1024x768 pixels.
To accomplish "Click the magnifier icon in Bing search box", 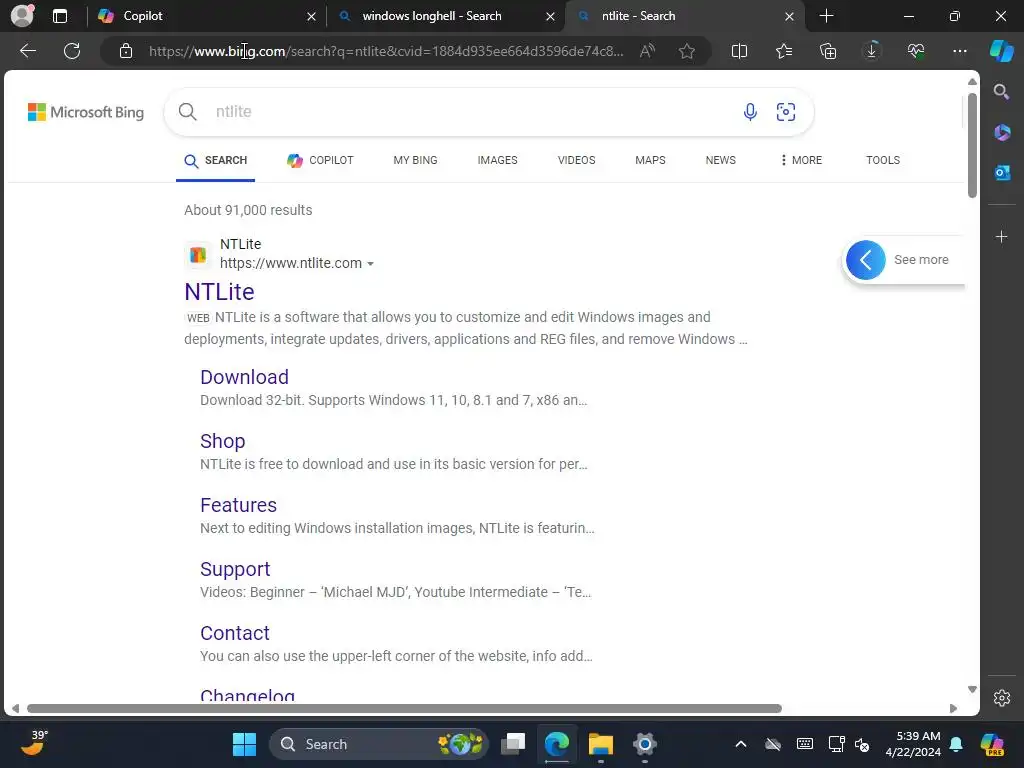I will pos(187,112).
